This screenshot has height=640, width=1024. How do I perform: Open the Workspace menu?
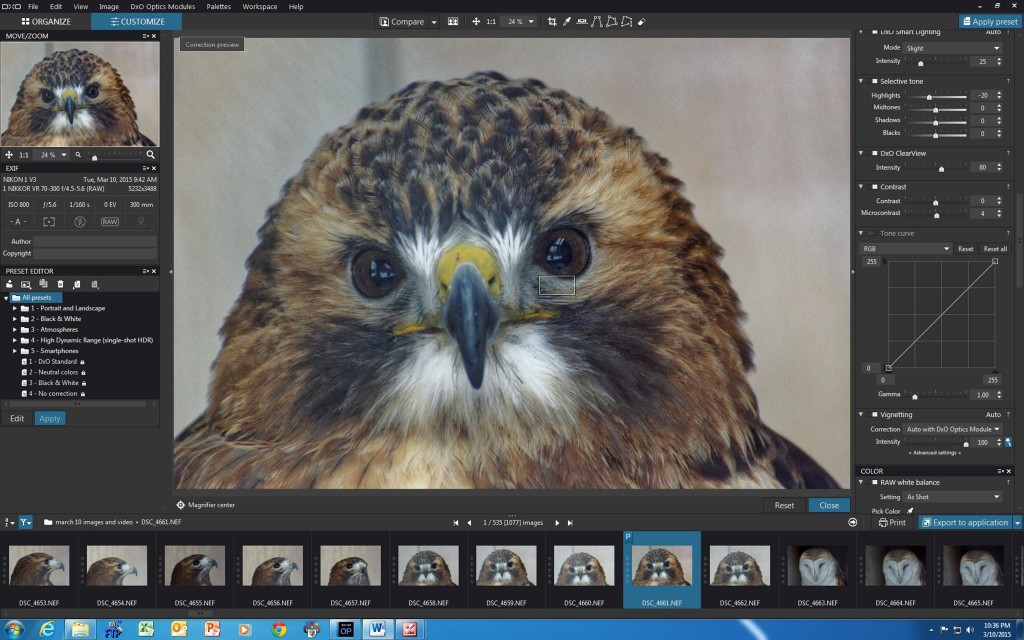pyautogui.click(x=259, y=7)
